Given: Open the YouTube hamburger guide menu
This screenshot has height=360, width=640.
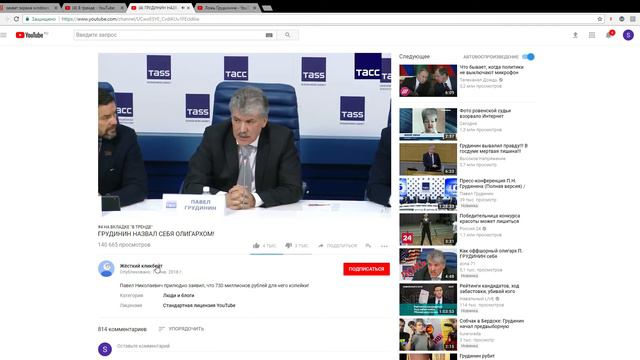Looking at the screenshot, I should click(x=4, y=35).
